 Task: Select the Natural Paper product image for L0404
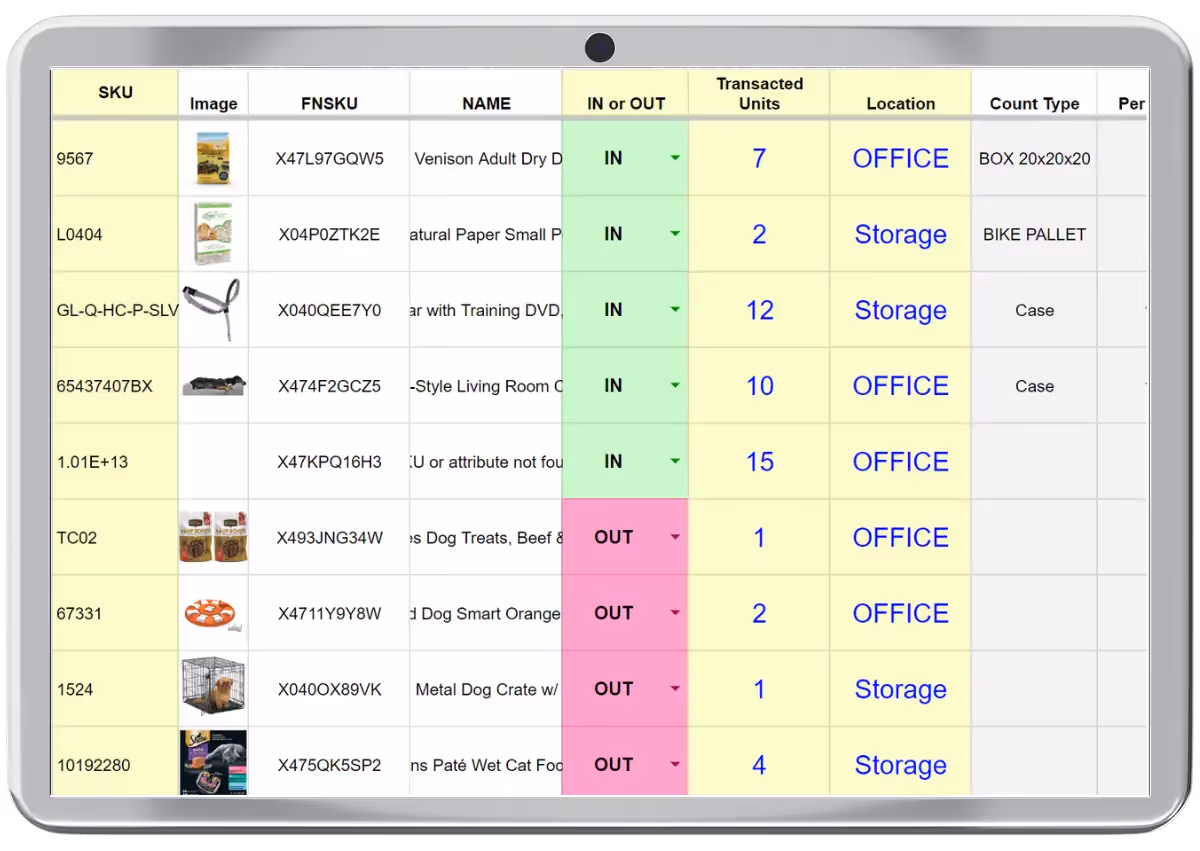(x=213, y=234)
